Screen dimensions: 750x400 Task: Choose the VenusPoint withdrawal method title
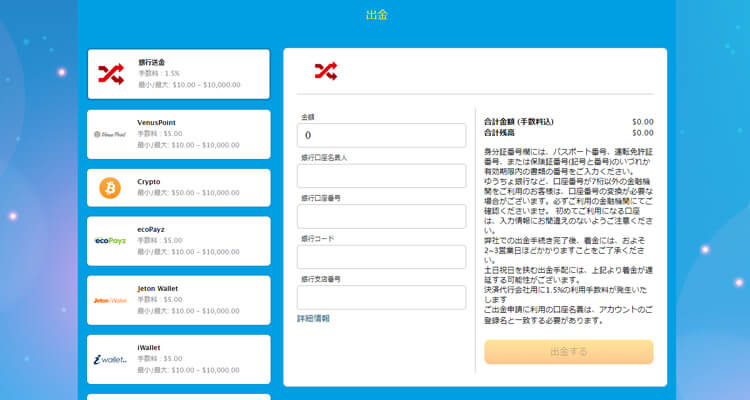[156, 122]
